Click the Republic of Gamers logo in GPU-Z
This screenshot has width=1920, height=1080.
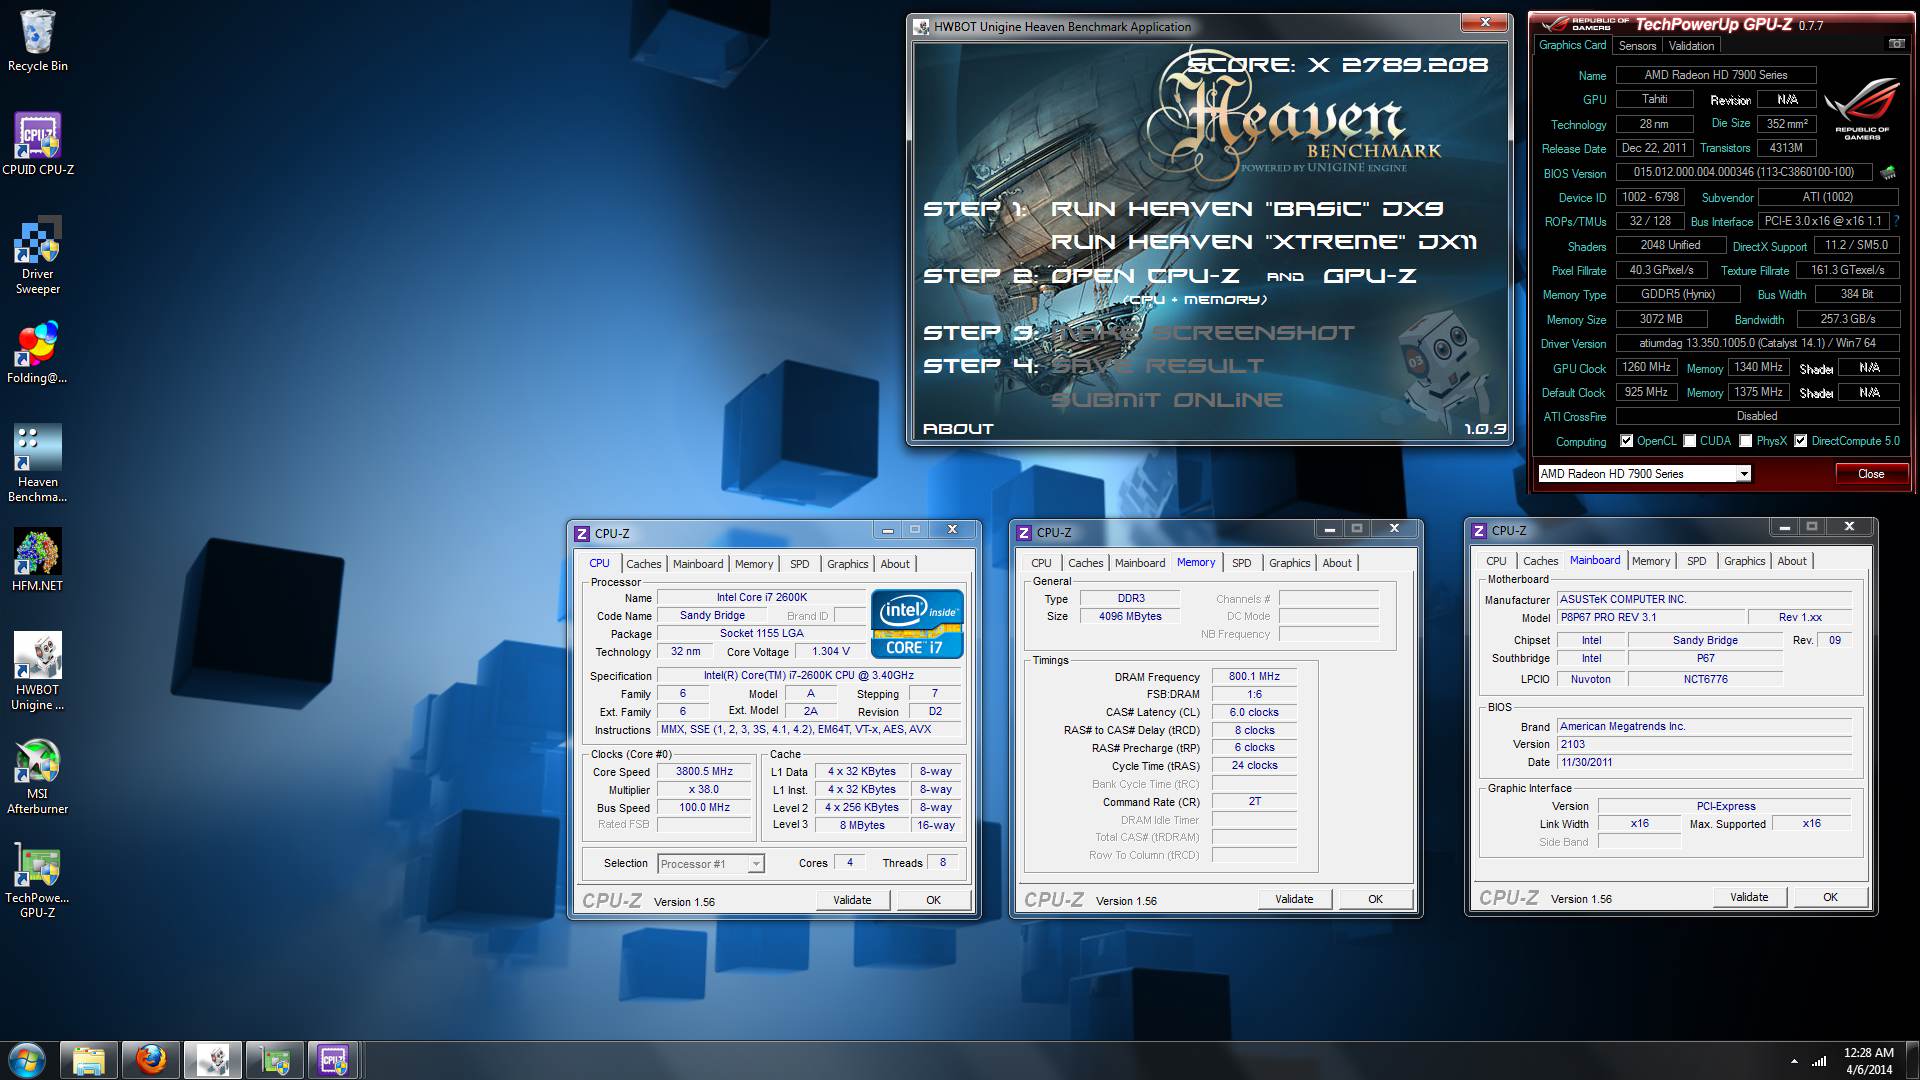1862,109
